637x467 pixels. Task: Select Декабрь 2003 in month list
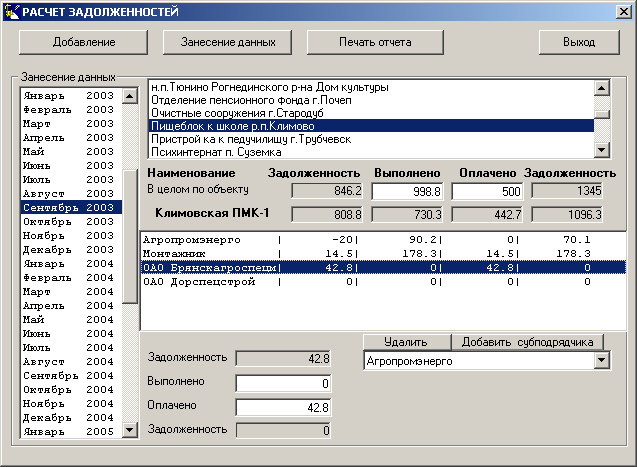pyautogui.click(x=72, y=250)
